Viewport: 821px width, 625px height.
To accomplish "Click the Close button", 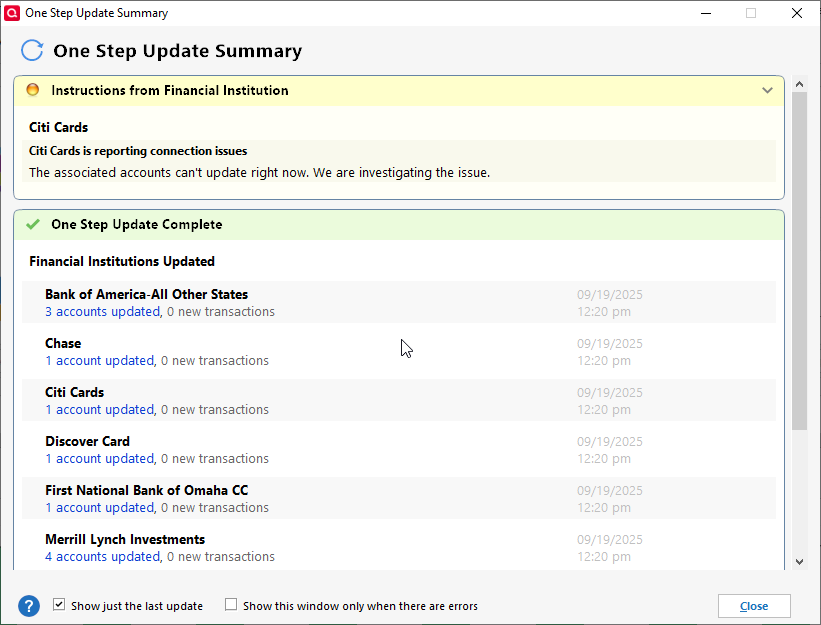I will [754, 606].
